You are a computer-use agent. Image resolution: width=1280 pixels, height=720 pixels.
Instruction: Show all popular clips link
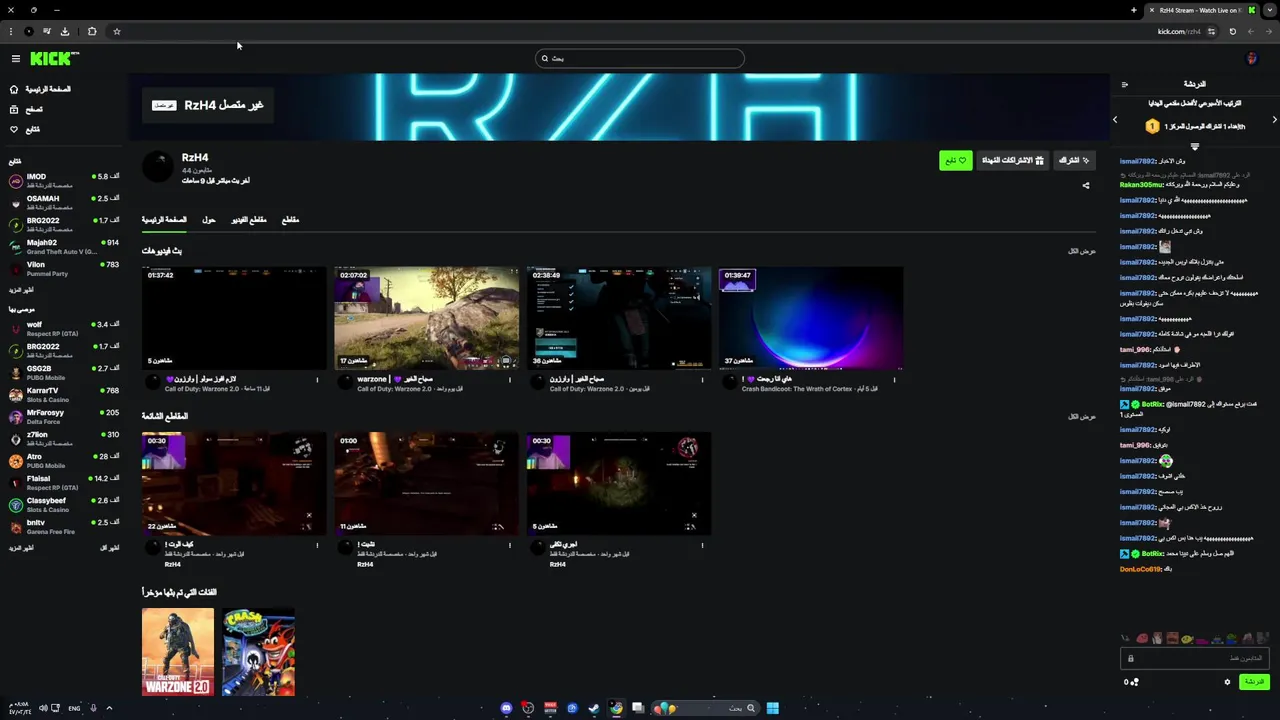(x=1081, y=416)
